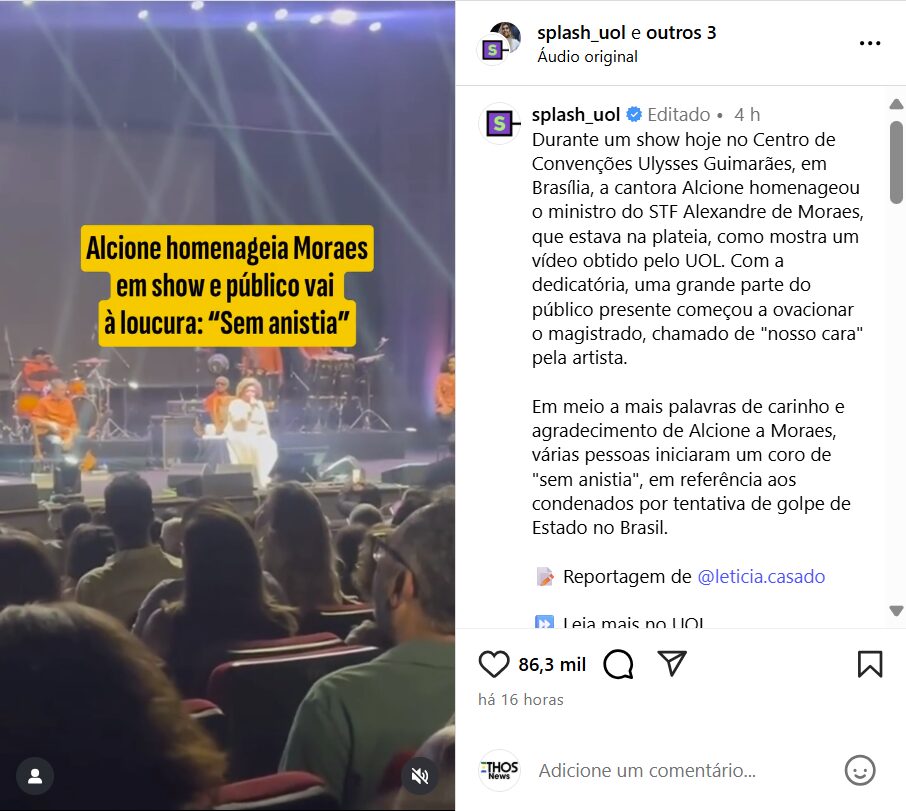Screen dimensions: 906x811
Task: Like the post with the heart icon
Action: point(493,664)
